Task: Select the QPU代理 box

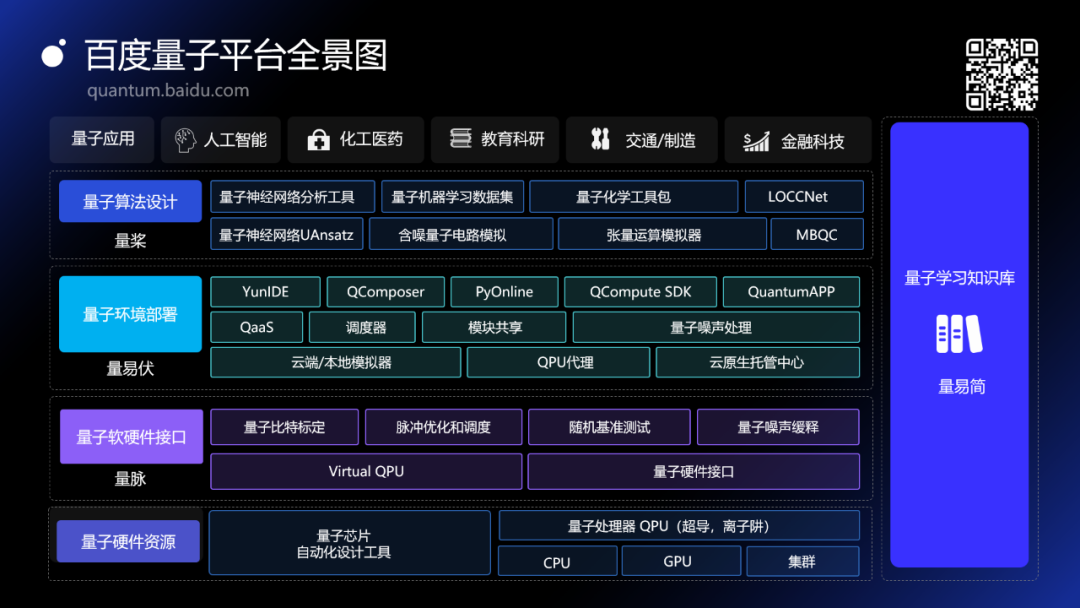Action: pyautogui.click(x=559, y=362)
